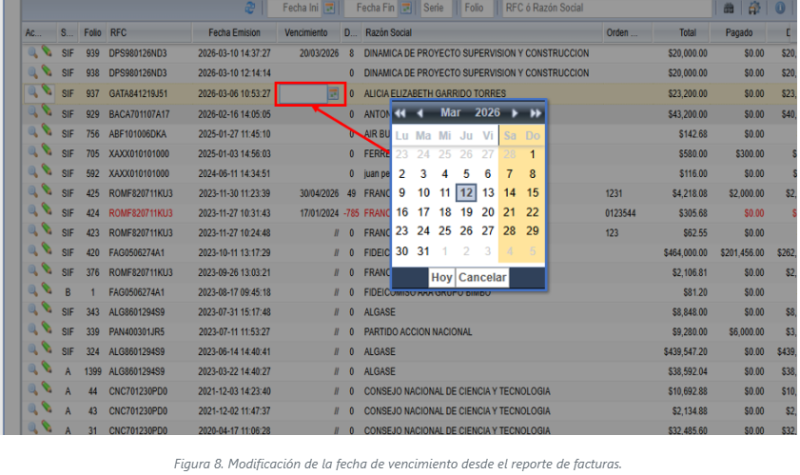This screenshot has height=475, width=800.
Task: Click the pencil icon on the folio 425 row
Action: 46,192
